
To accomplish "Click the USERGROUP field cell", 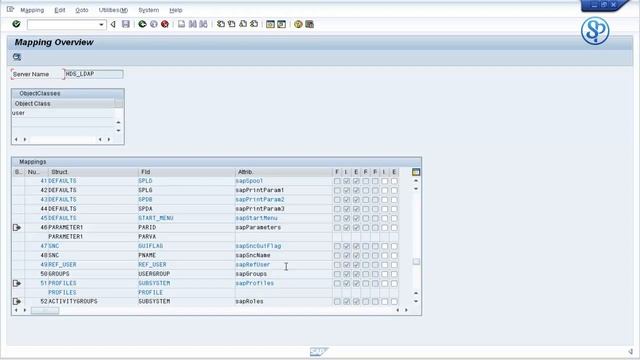I will tap(187, 274).
